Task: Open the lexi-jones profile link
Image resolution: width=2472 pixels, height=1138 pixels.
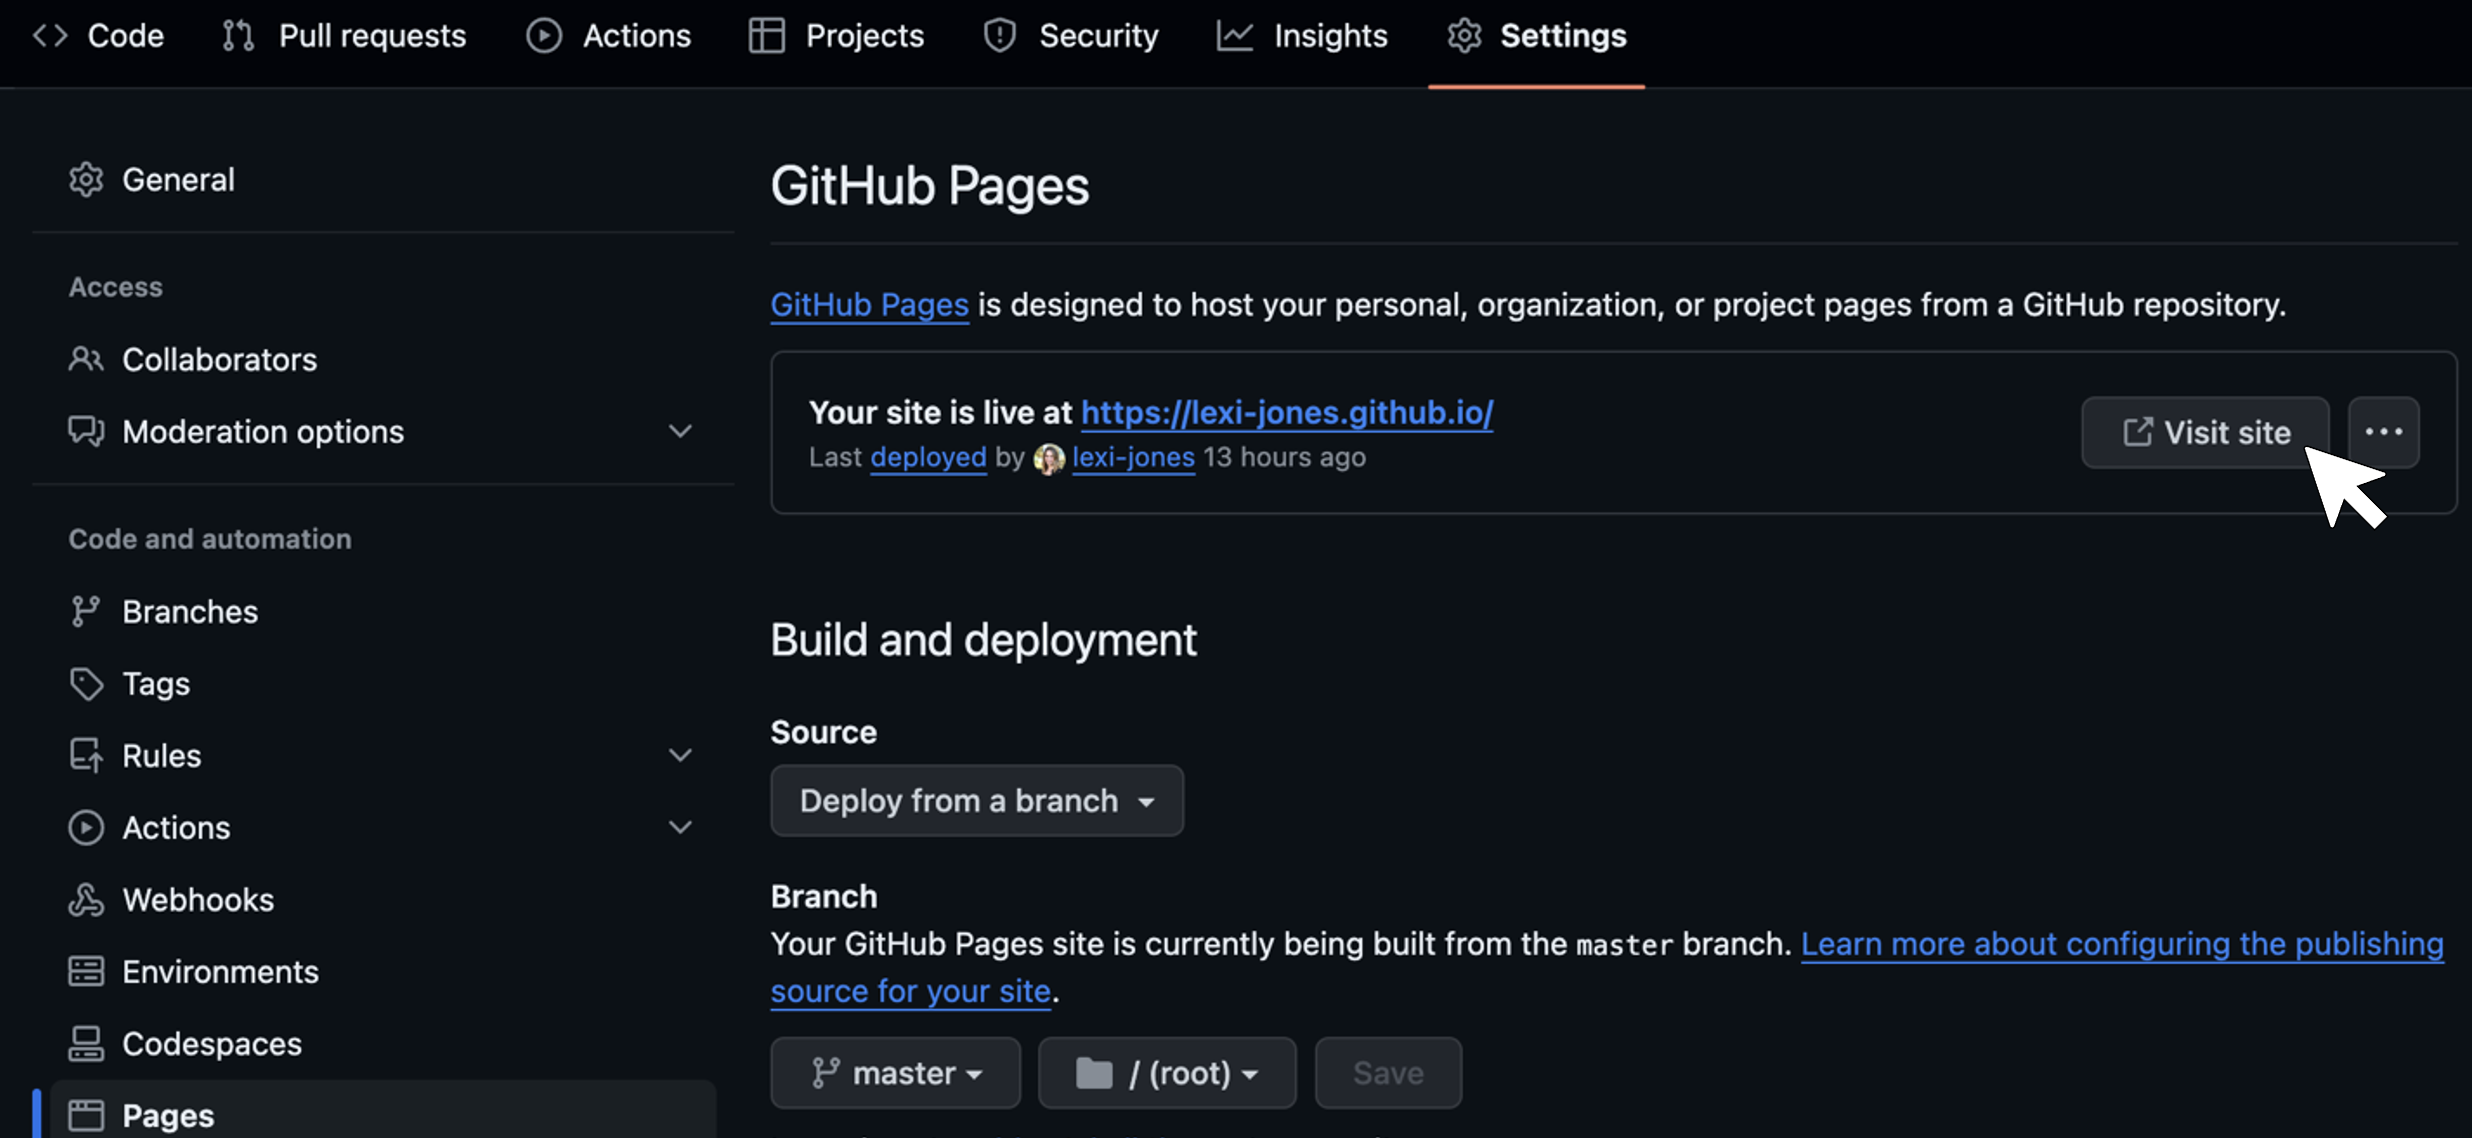Action: [x=1133, y=457]
